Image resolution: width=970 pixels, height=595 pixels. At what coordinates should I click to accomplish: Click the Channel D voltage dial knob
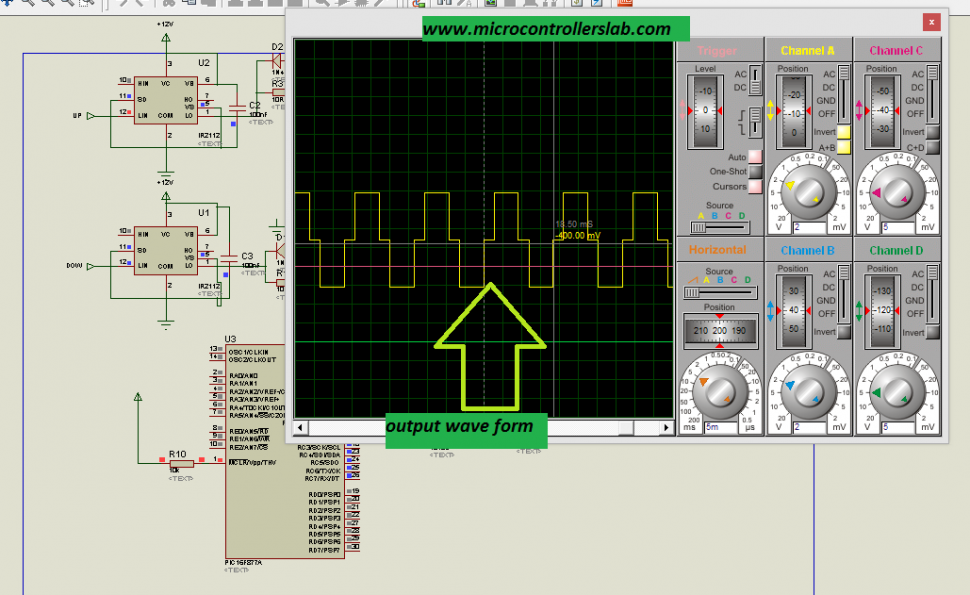tap(896, 392)
